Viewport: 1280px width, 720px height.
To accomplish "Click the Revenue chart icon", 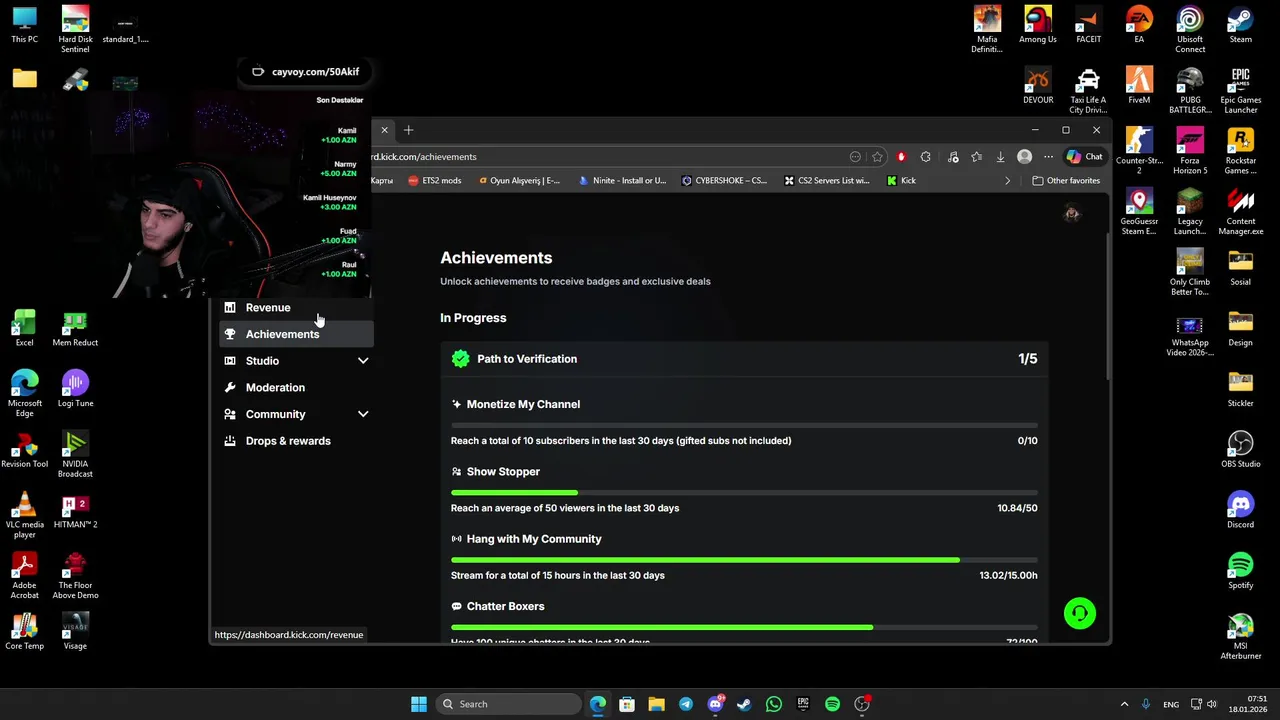I will (230, 307).
